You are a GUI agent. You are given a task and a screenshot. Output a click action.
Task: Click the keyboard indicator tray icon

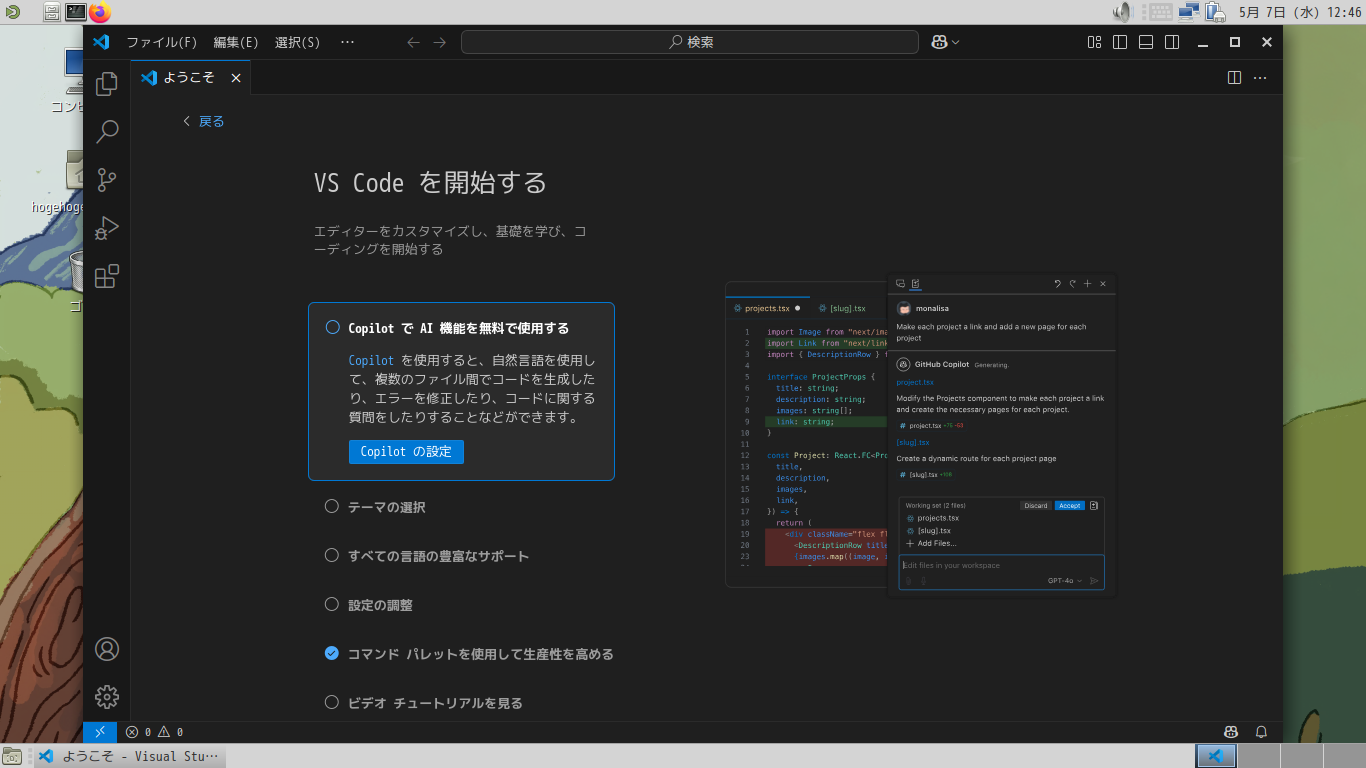(x=1160, y=12)
